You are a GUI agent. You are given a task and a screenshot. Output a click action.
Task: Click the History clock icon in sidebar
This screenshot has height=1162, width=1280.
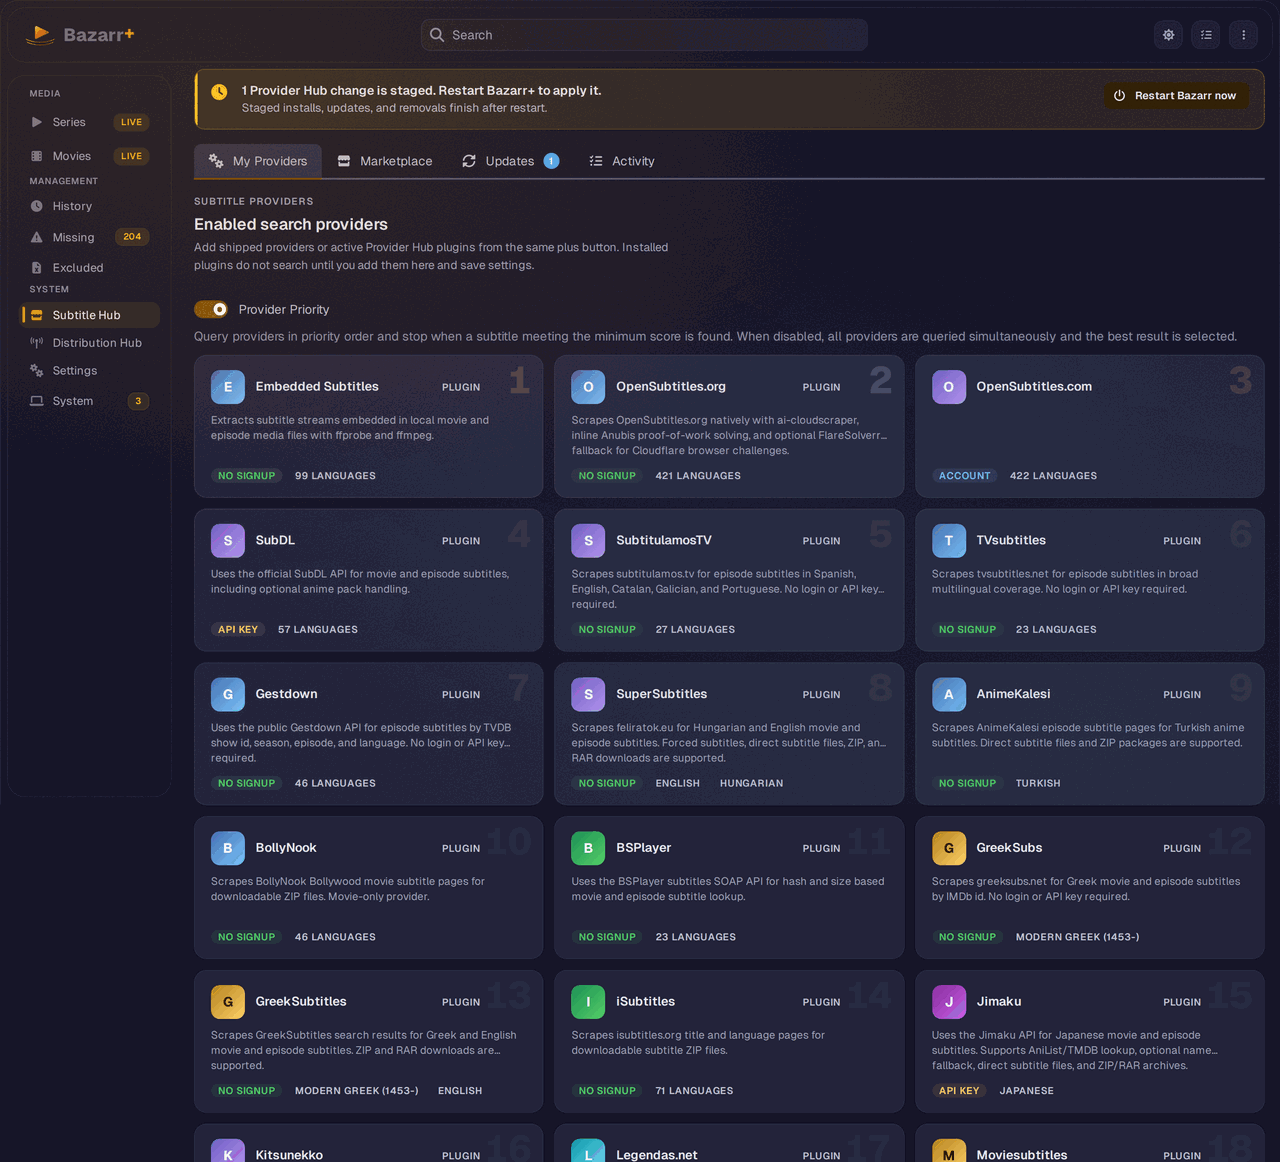click(x=37, y=206)
